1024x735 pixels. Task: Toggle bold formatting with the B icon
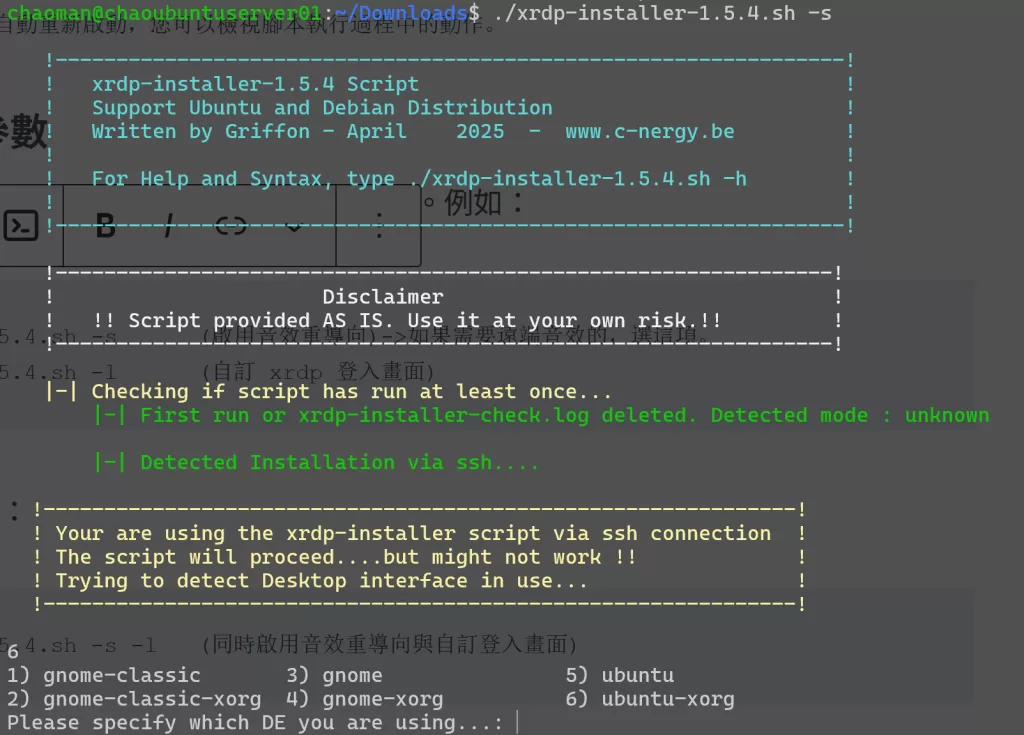click(x=105, y=227)
